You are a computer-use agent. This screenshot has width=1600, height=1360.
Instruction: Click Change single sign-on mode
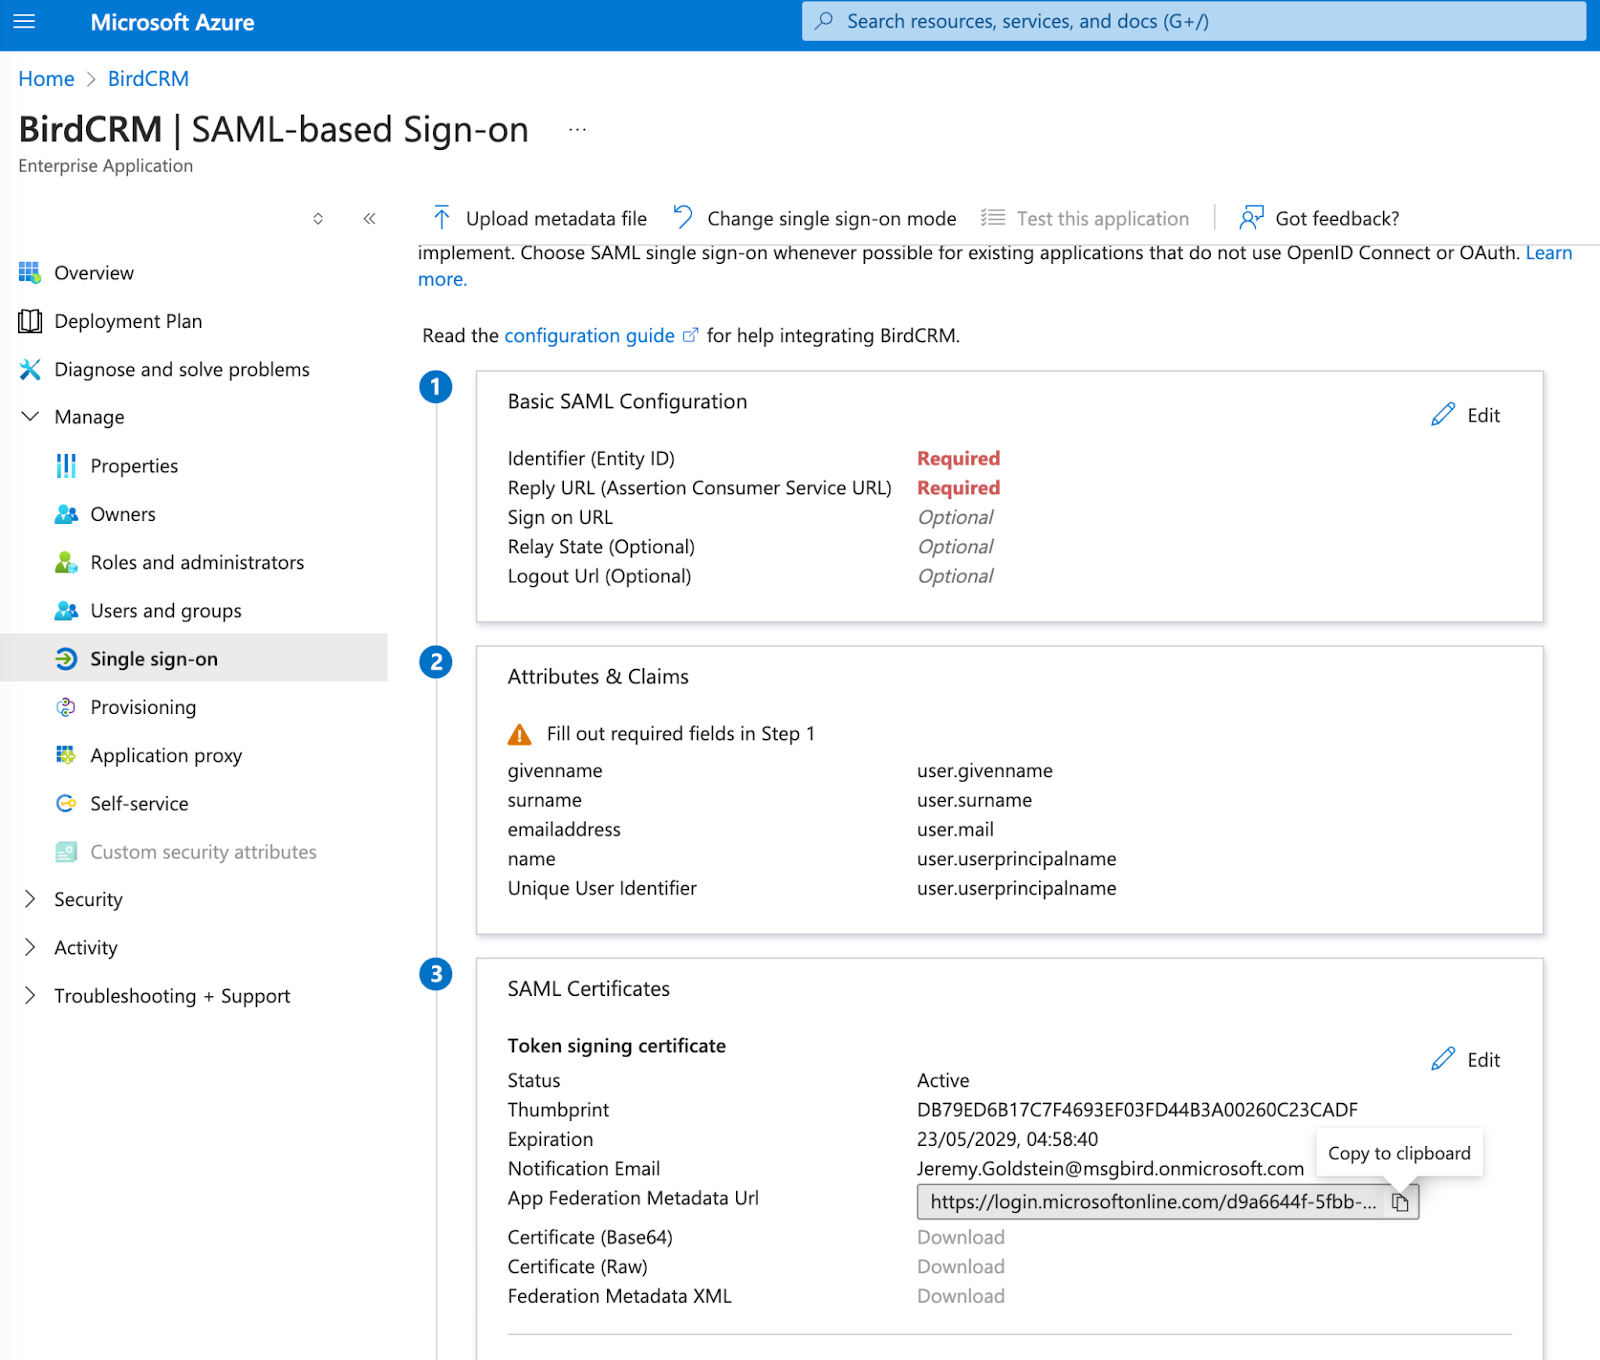pyautogui.click(x=815, y=218)
